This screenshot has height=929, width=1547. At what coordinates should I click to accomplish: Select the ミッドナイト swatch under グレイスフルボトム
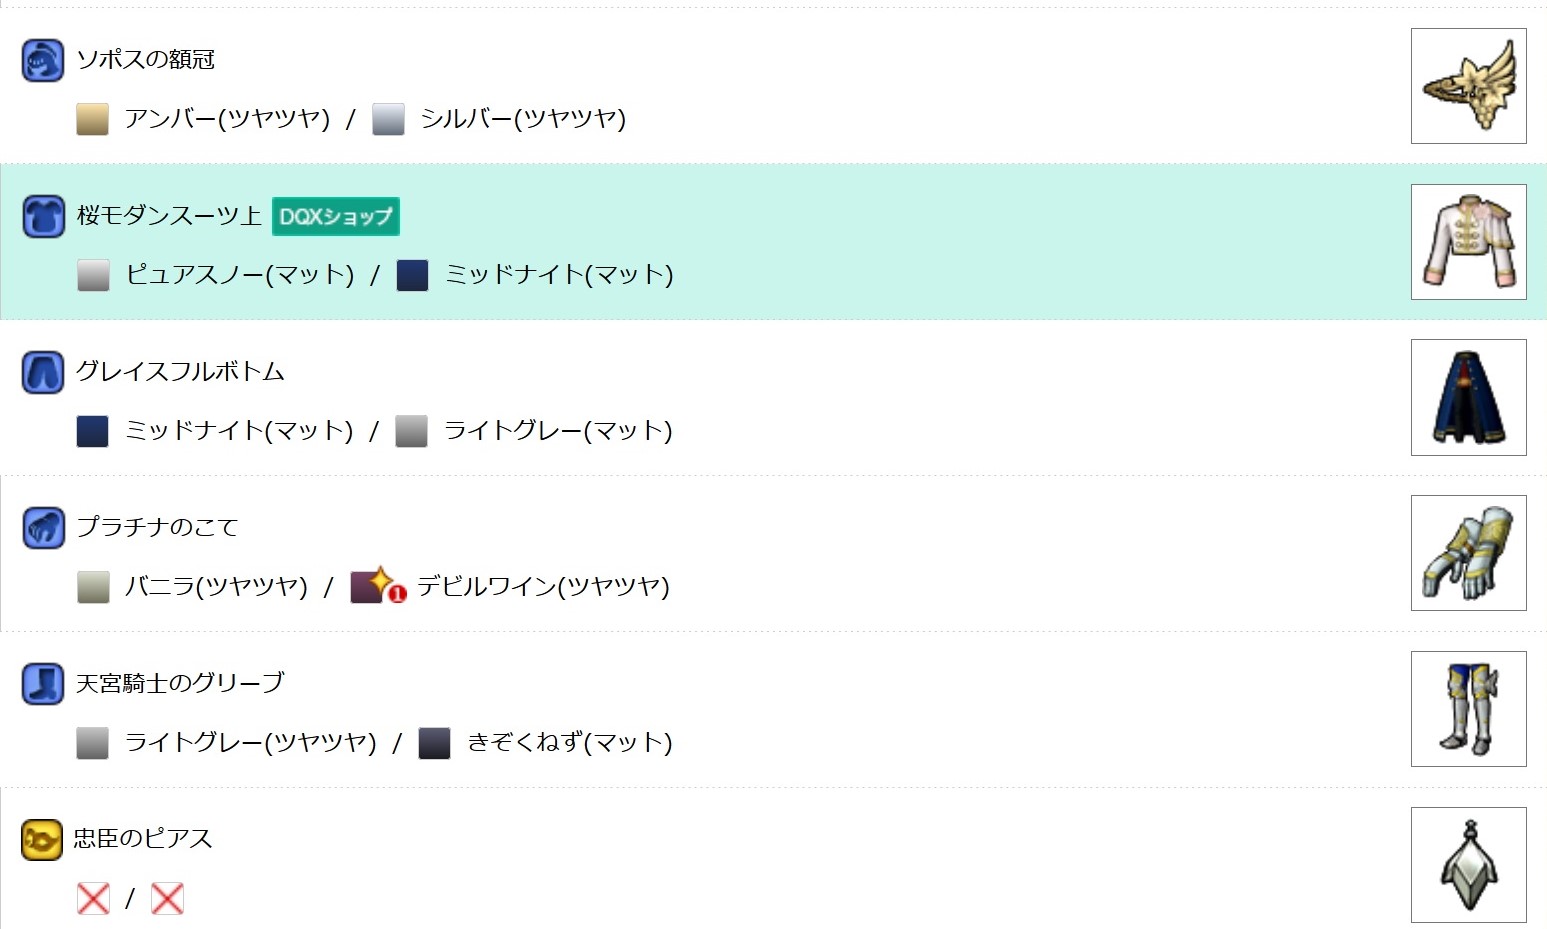coord(92,430)
